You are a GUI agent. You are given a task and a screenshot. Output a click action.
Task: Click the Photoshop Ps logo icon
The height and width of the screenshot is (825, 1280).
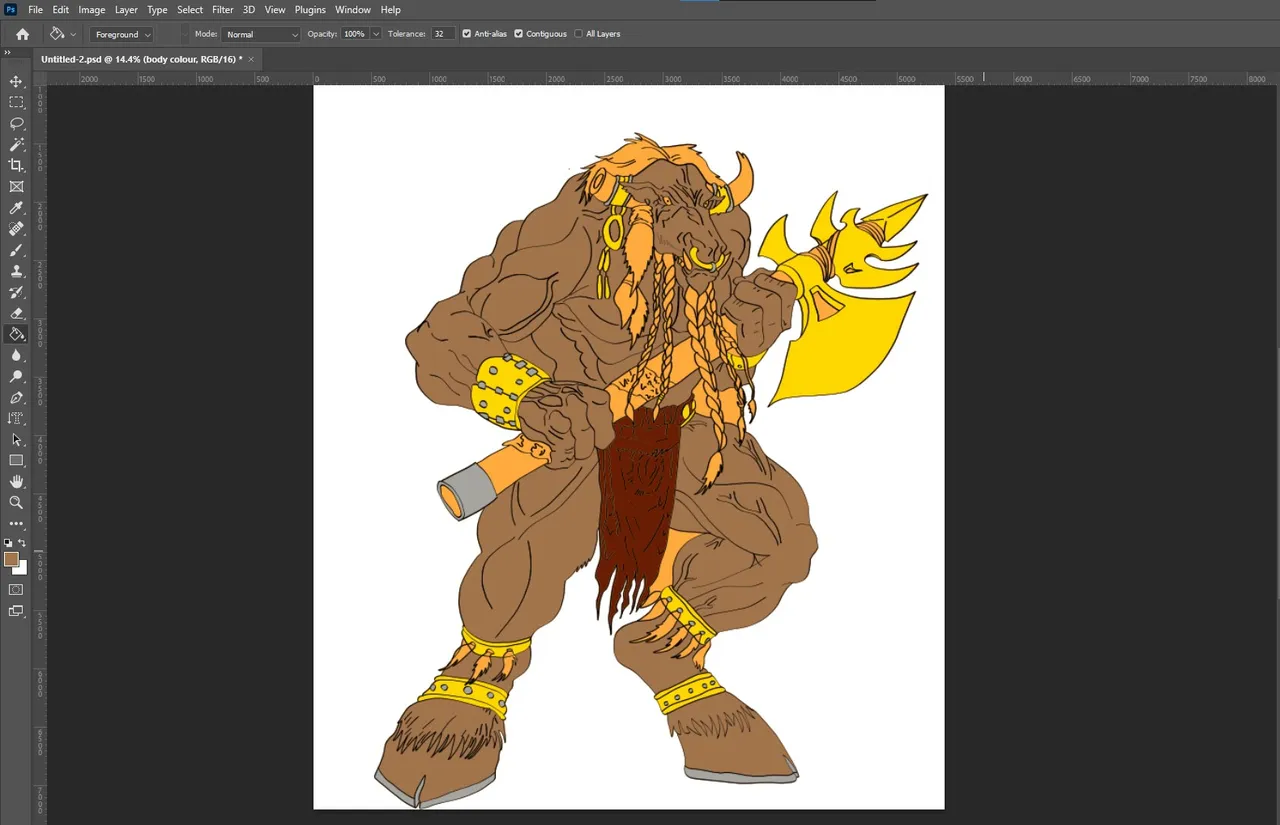coord(11,9)
